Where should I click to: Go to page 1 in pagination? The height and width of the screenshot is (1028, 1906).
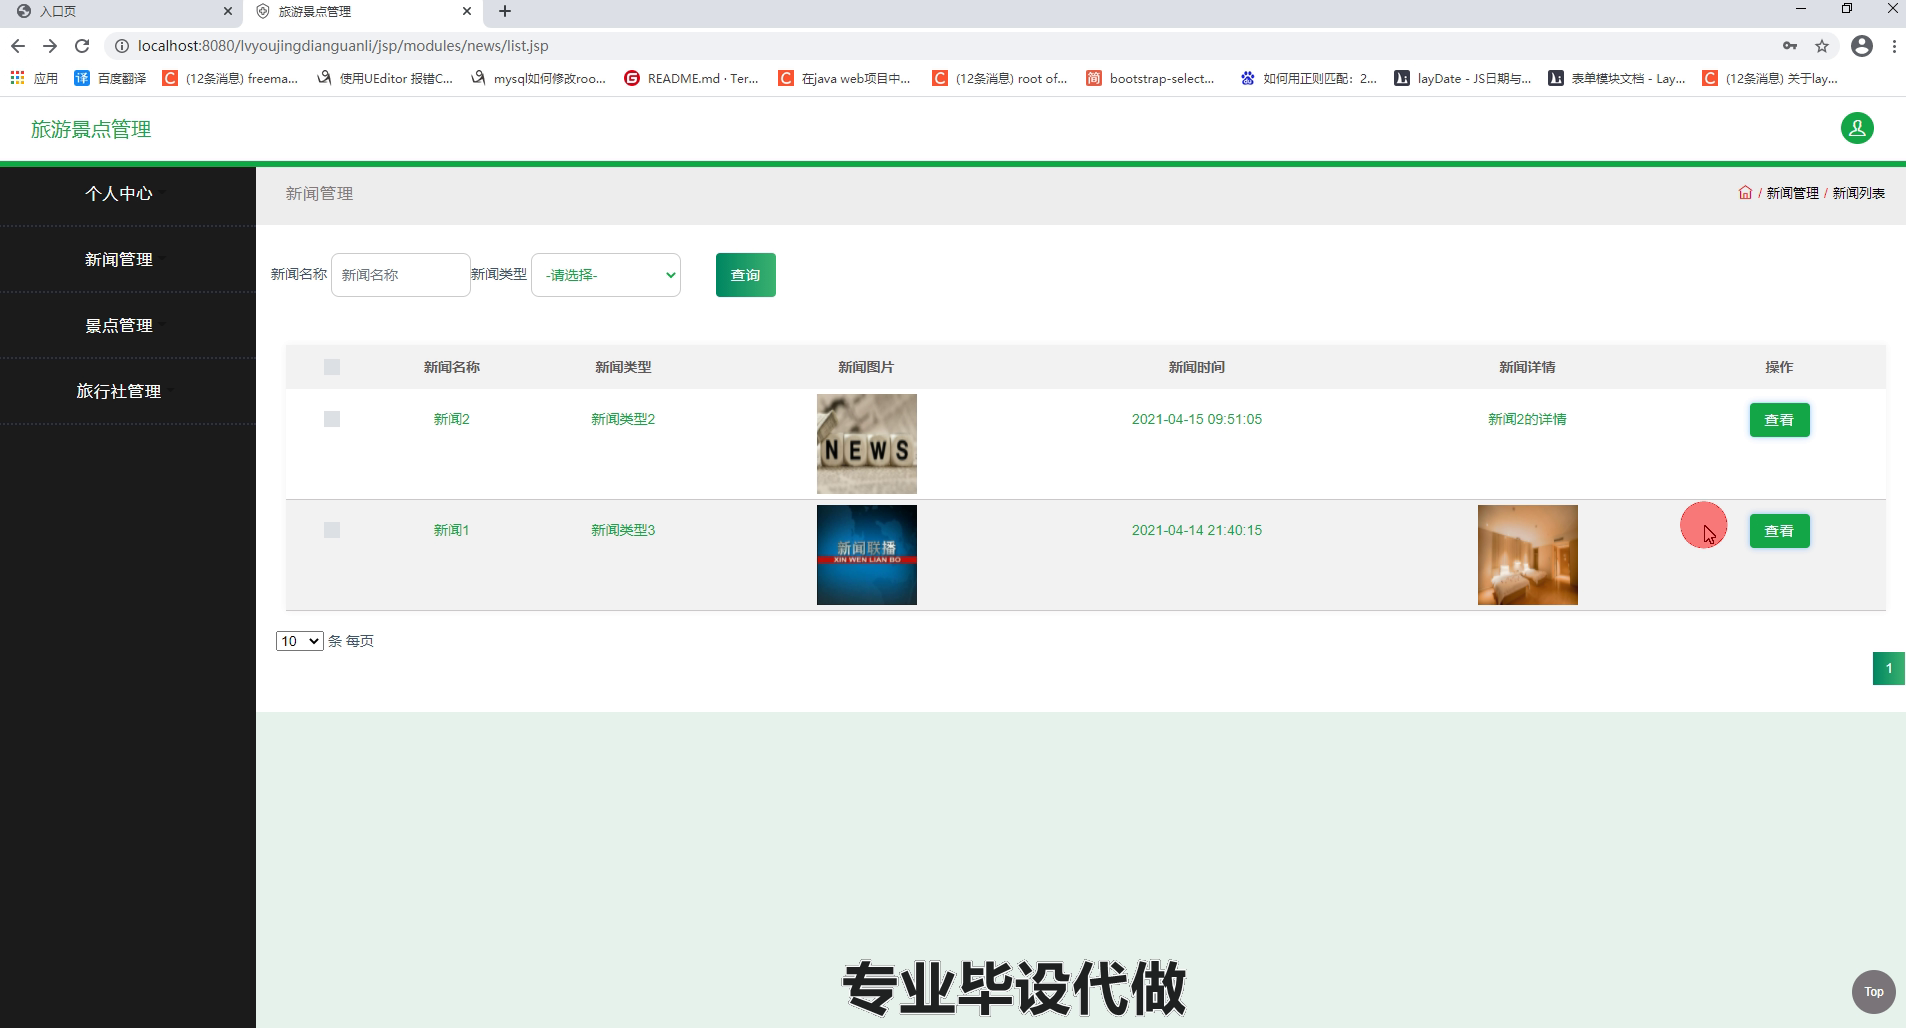[1888, 668]
